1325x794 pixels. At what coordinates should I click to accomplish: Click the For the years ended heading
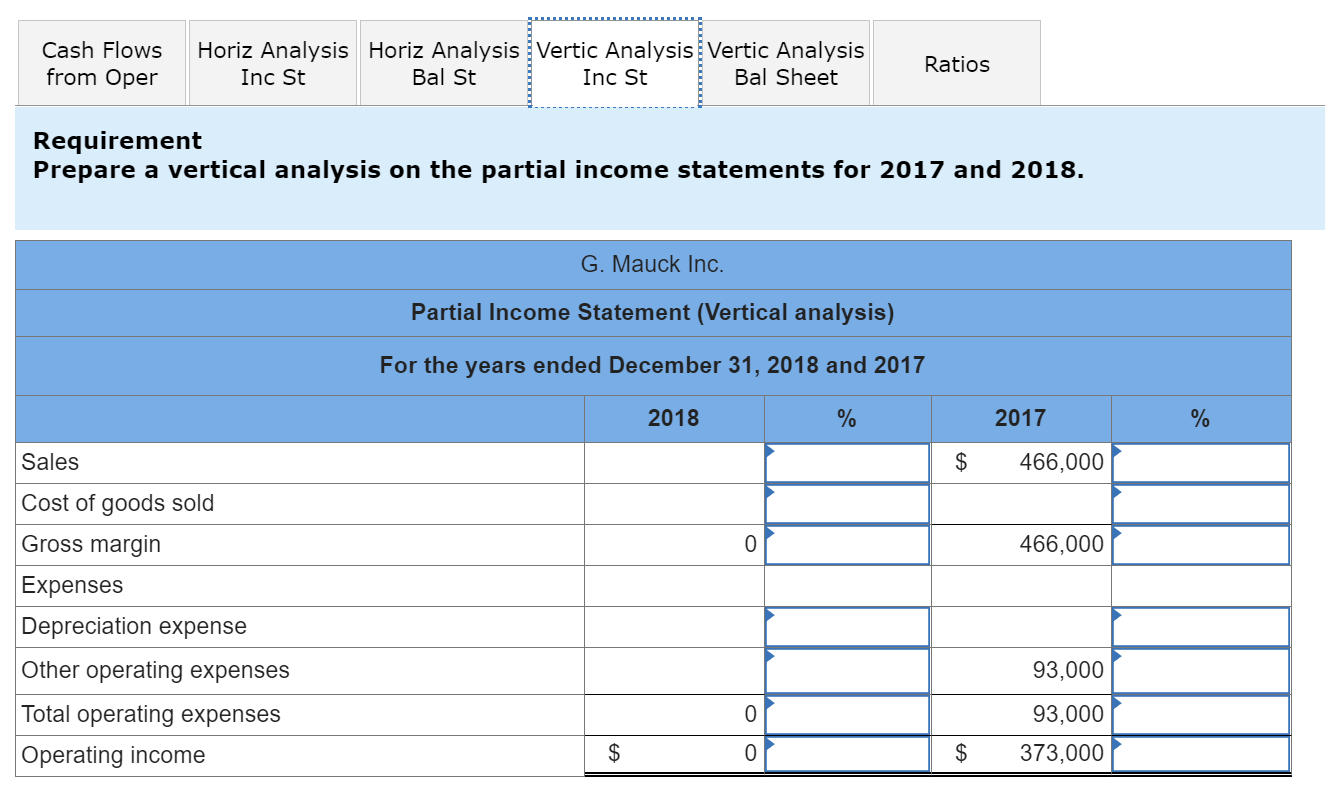[x=652, y=365]
